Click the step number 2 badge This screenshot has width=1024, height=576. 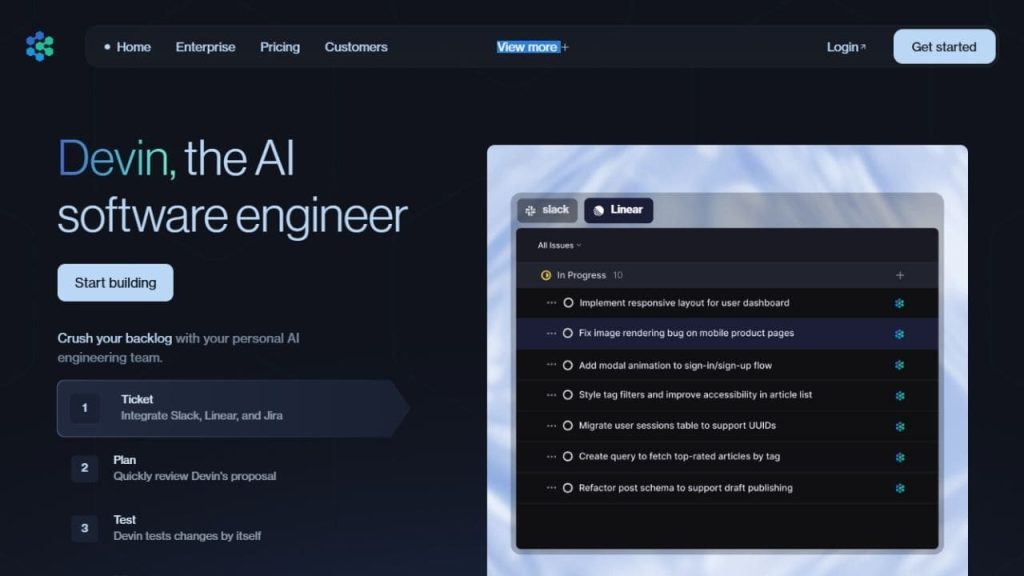[x=84, y=468]
